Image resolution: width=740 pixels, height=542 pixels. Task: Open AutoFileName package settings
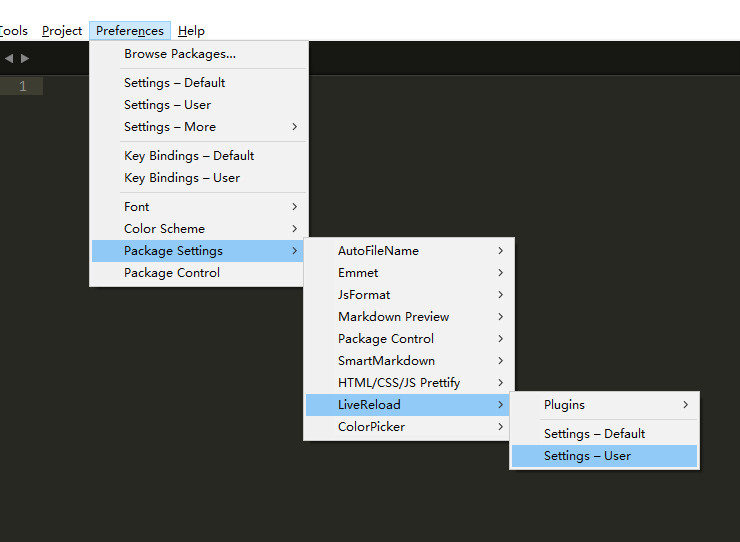coord(407,251)
